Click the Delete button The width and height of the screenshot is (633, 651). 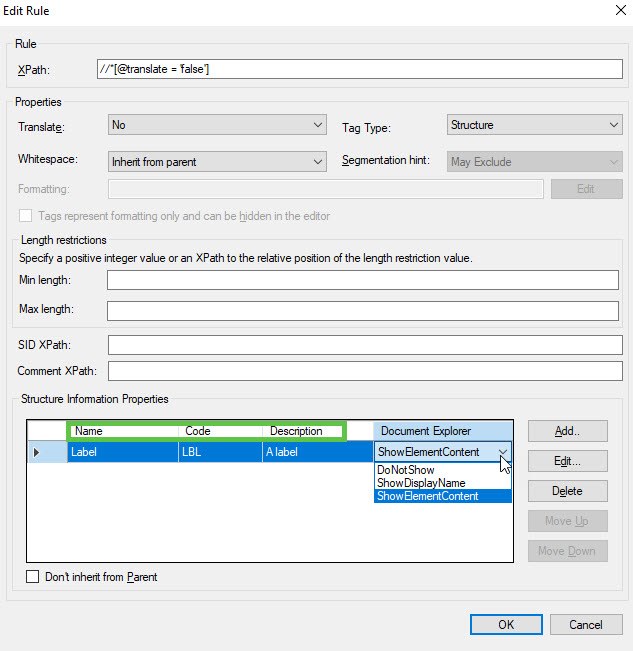tap(567, 491)
